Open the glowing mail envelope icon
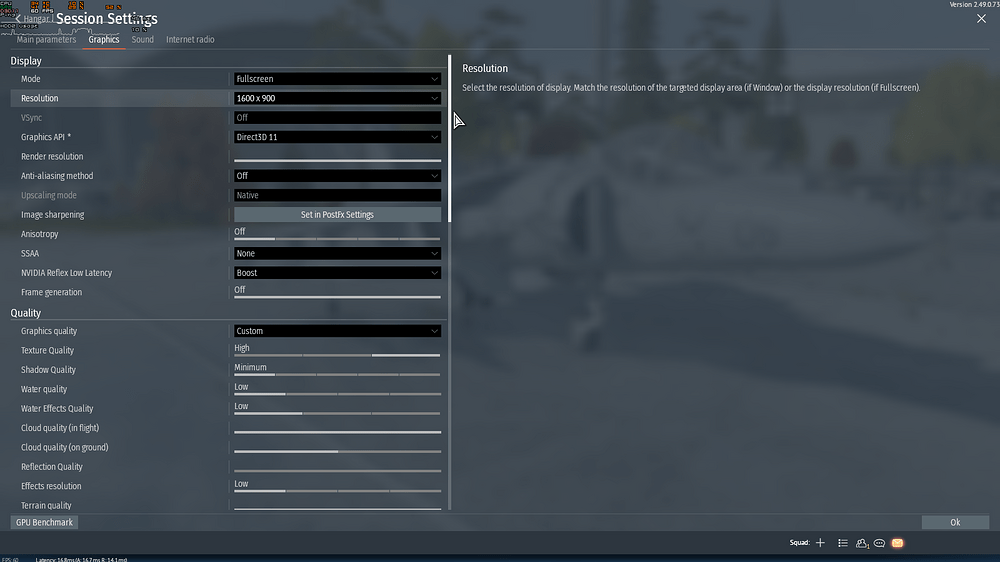This screenshot has width=1000, height=562. (897, 543)
